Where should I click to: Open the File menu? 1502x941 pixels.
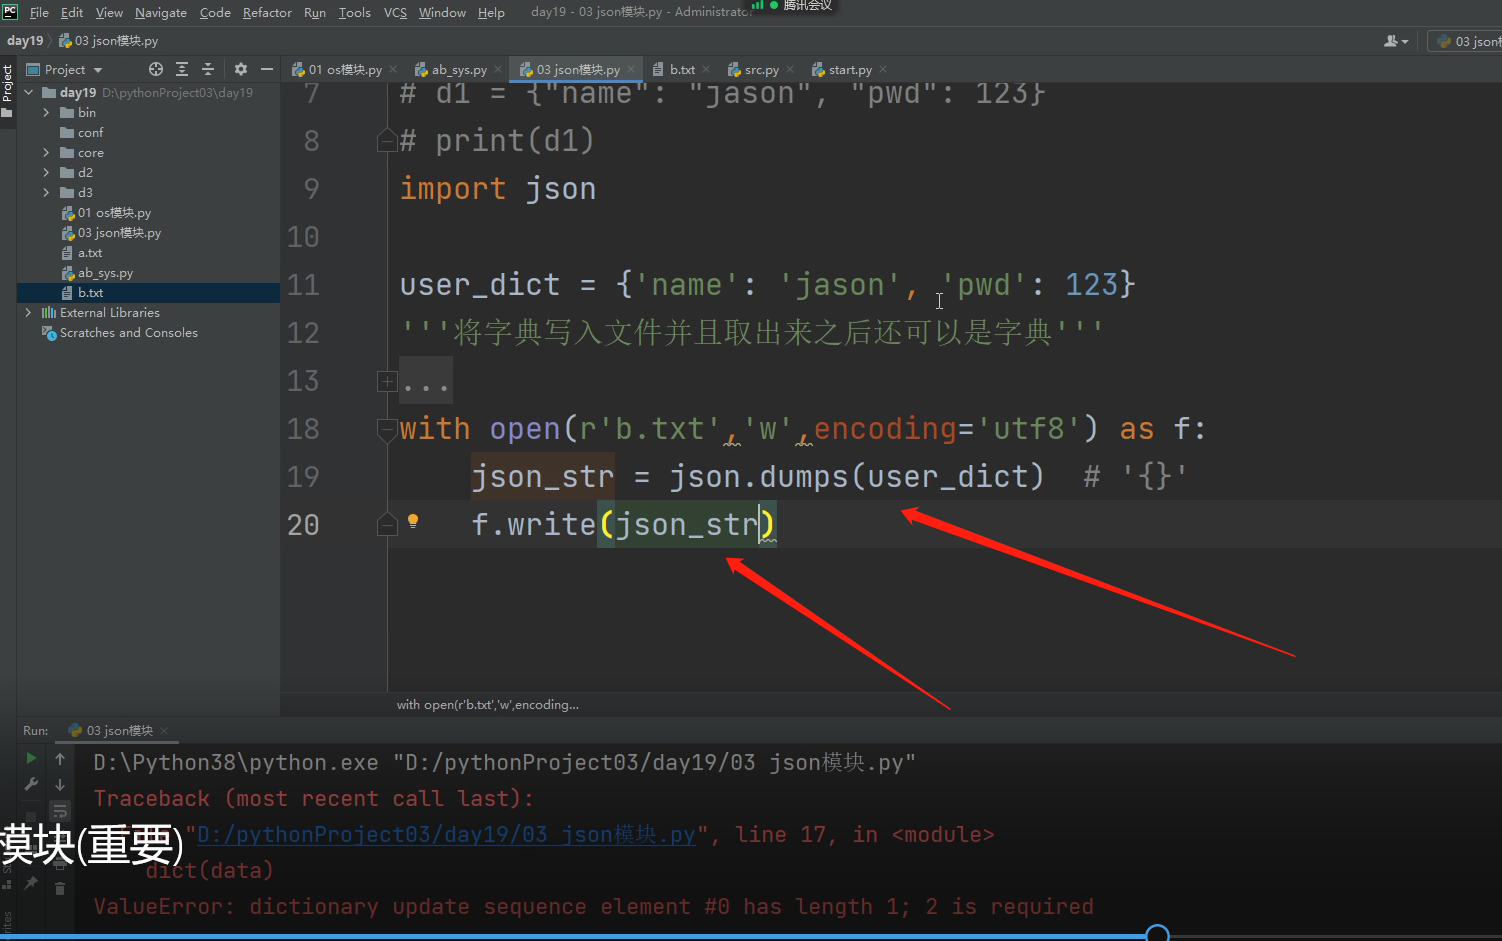(39, 13)
